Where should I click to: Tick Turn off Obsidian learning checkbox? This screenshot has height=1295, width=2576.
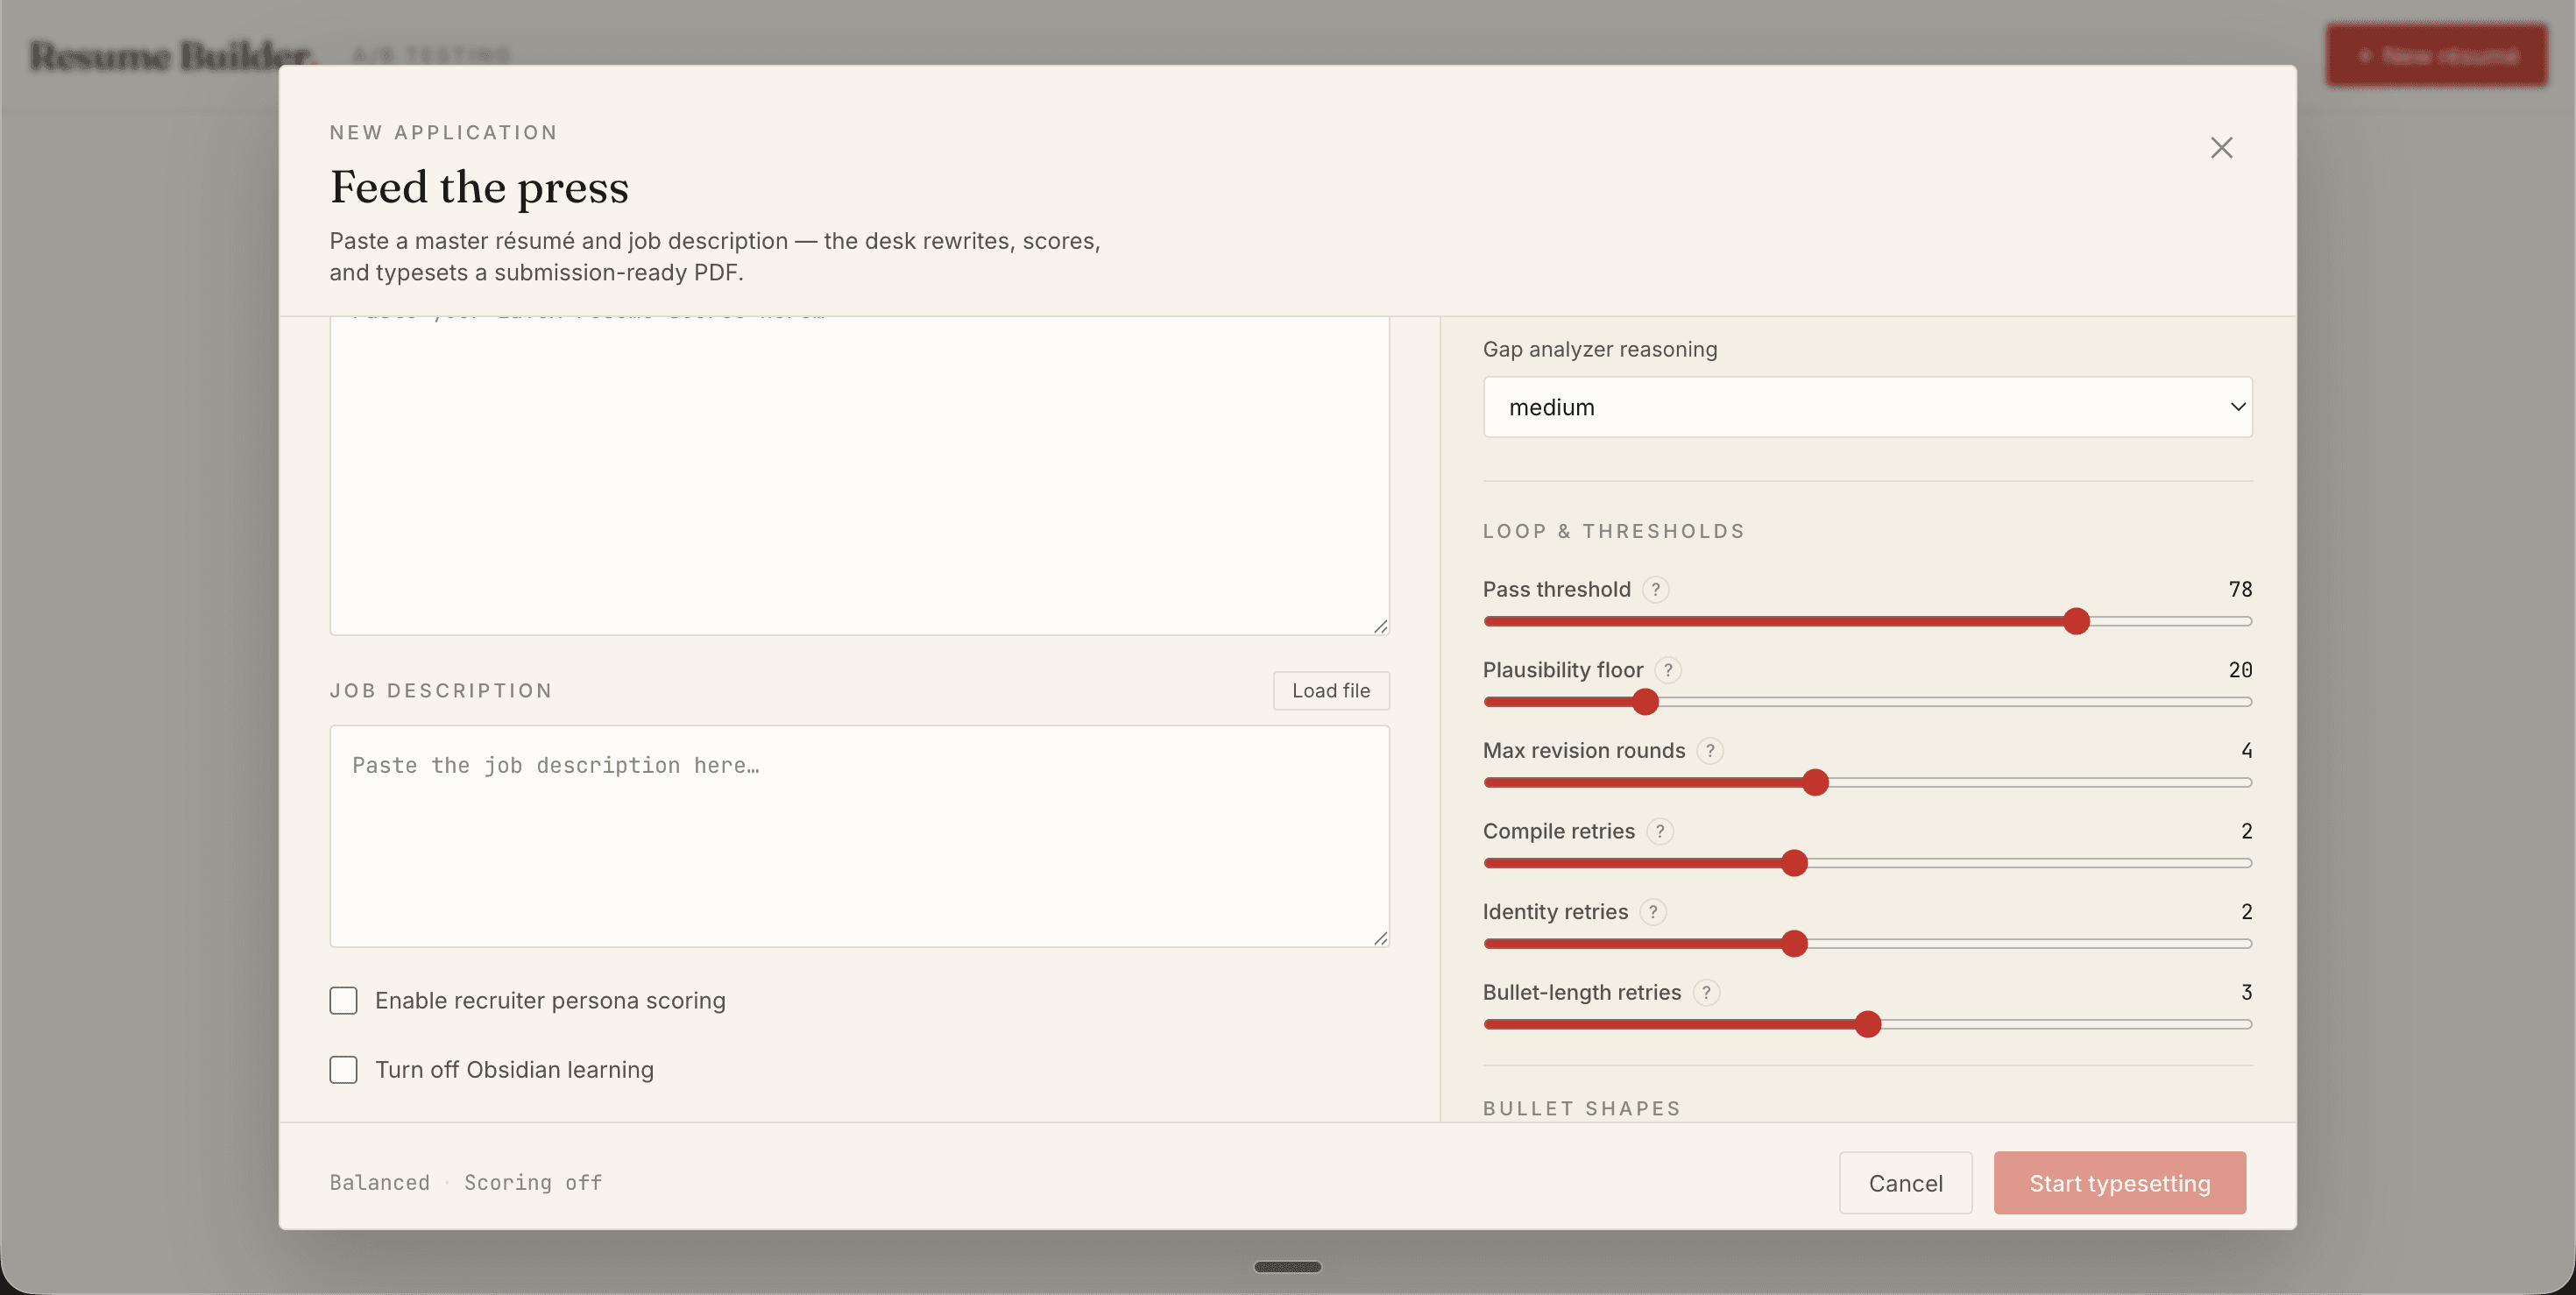pos(343,1069)
